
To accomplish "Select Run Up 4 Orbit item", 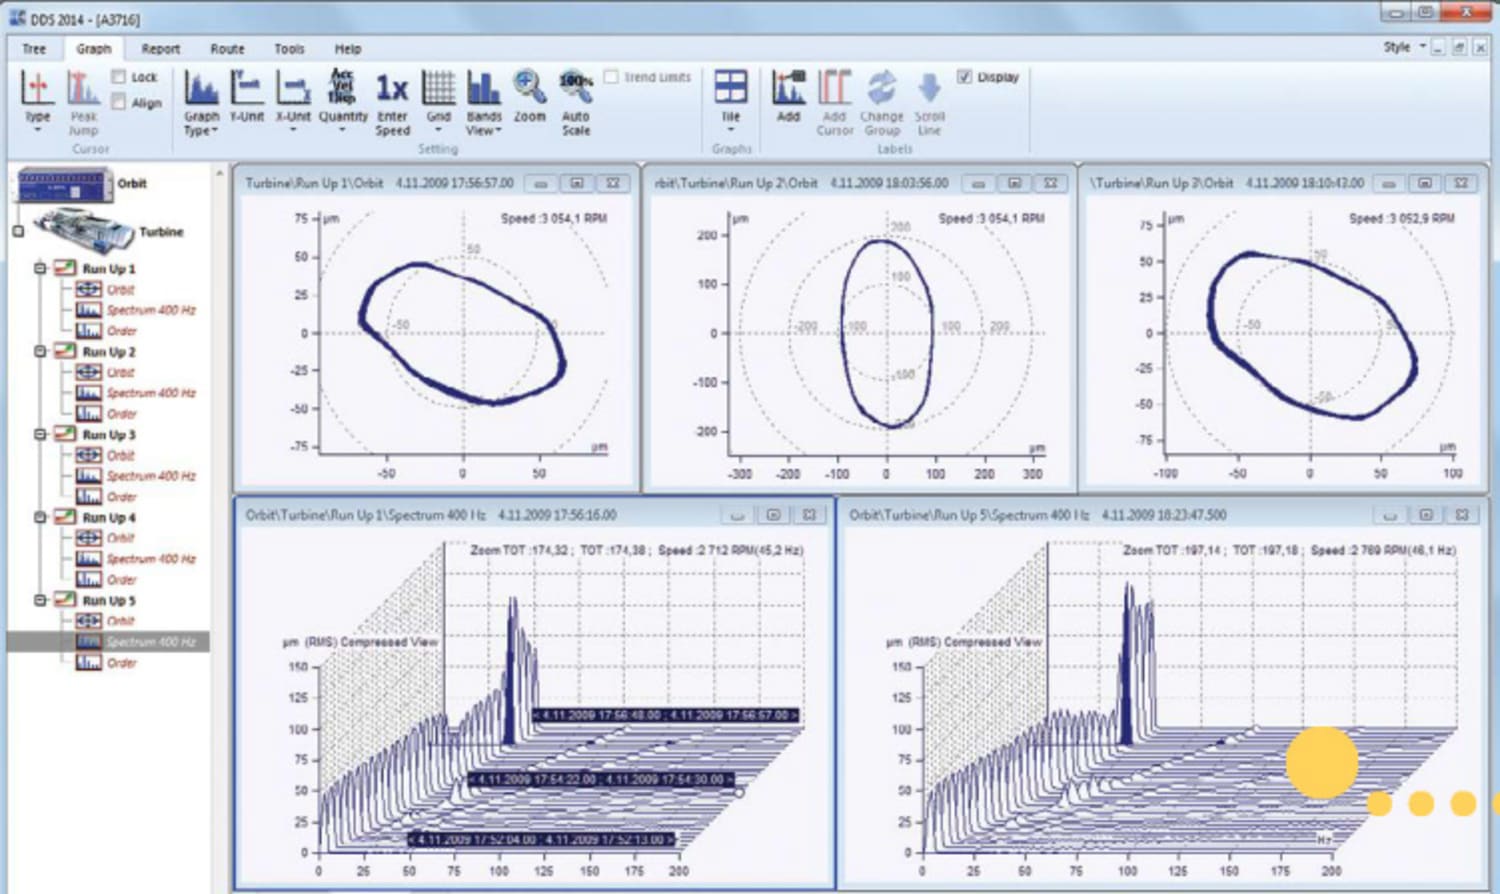I will coord(121,538).
